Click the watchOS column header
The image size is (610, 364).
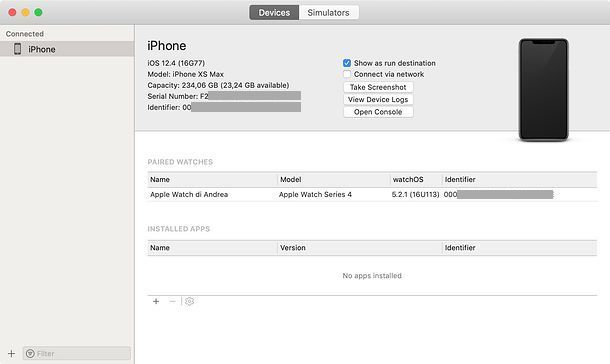point(416,180)
